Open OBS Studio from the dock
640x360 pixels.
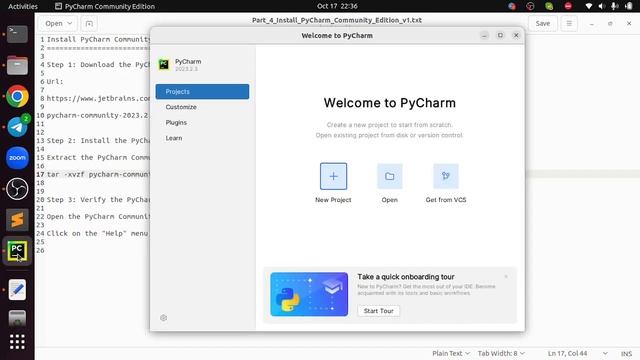tap(17, 189)
